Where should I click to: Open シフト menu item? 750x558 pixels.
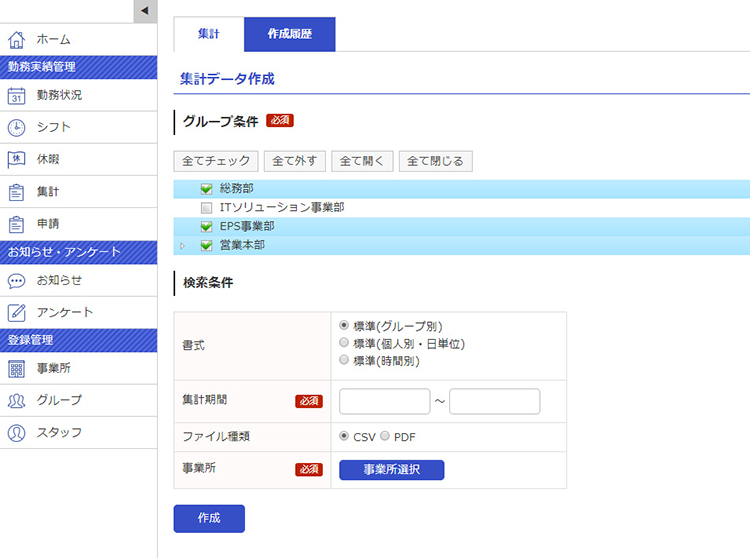[78, 127]
